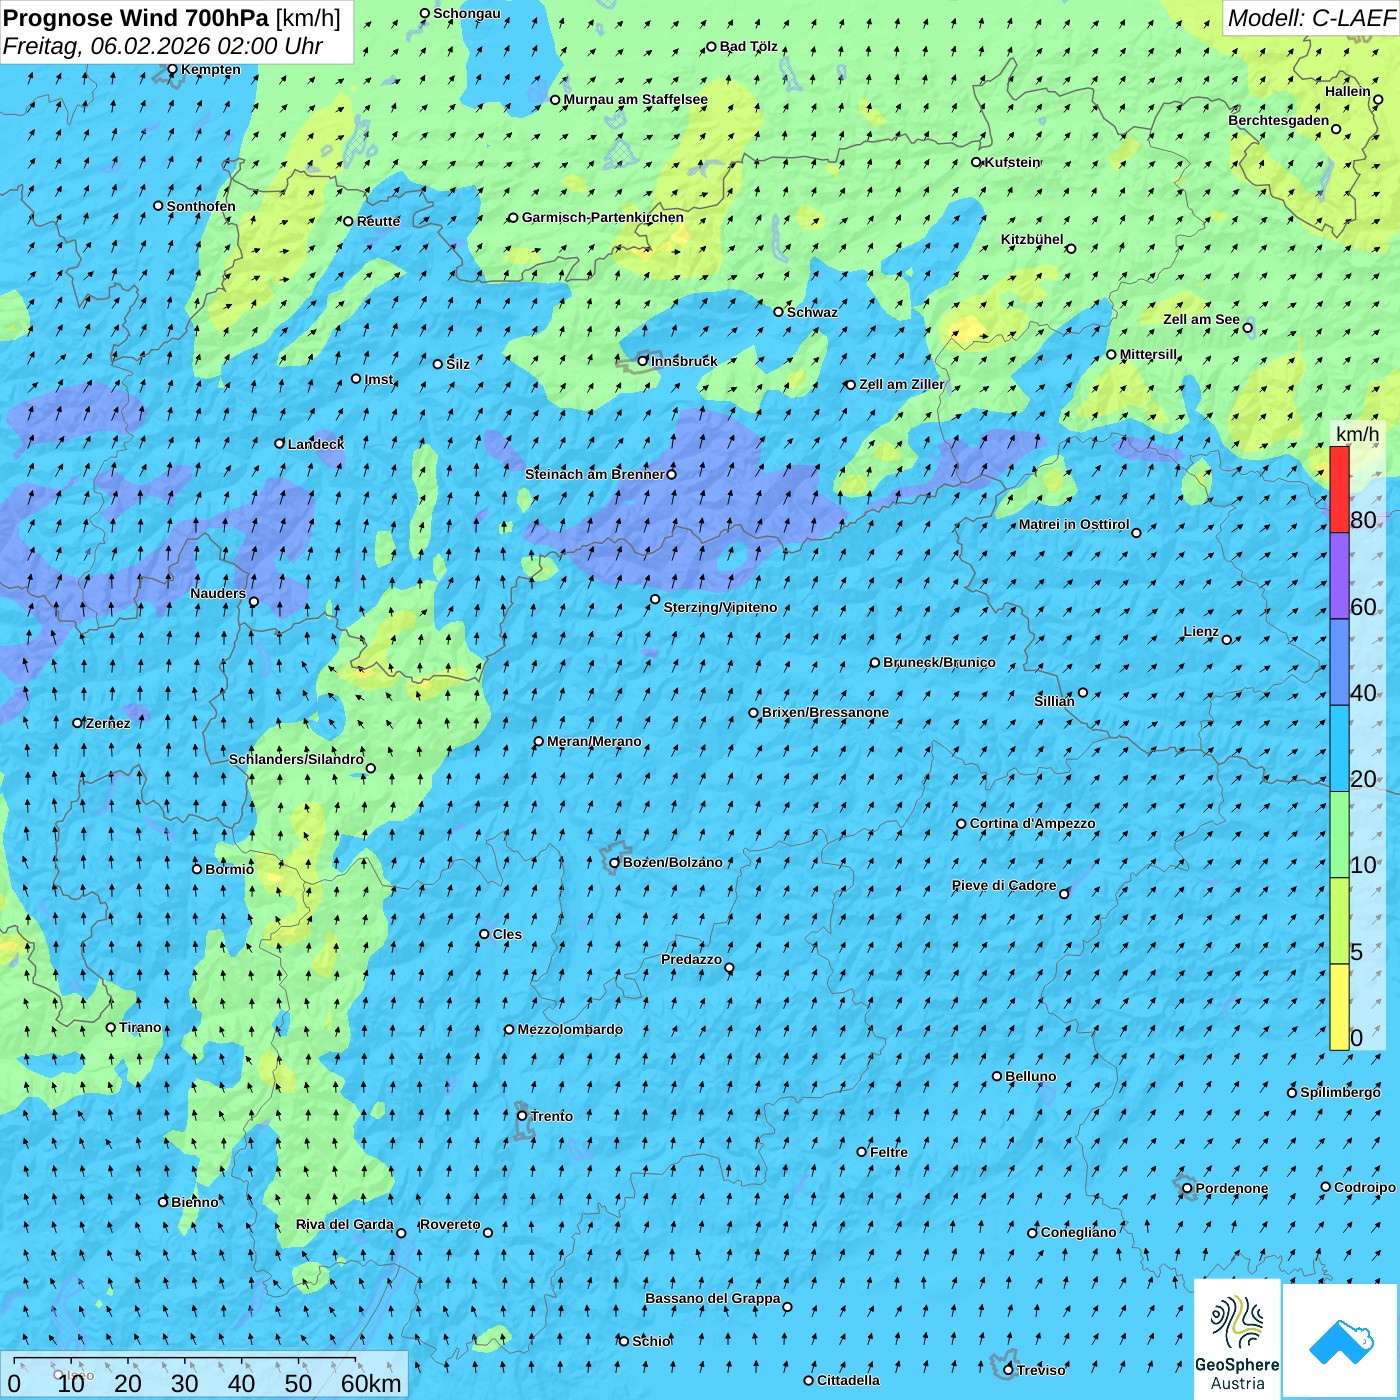This screenshot has height=1400, width=1400.
Task: Click the 'Reutte' label
Action: (x=378, y=221)
